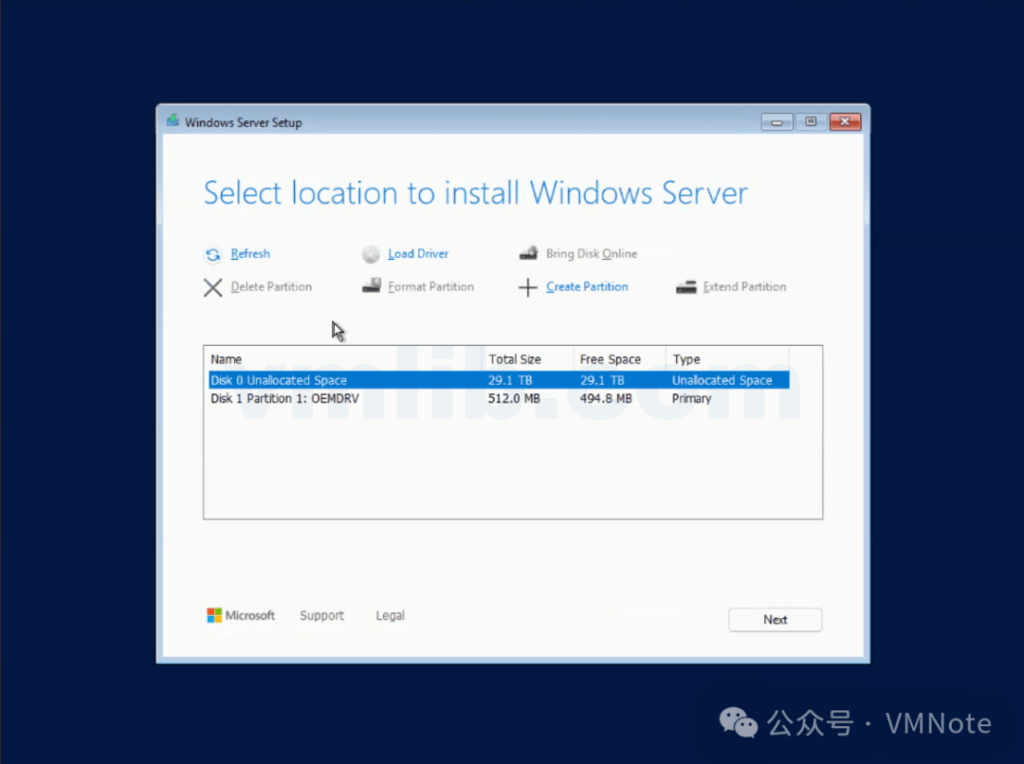Screen dimensions: 1024x764
Task: Click the Microsoft logo
Action: (x=214, y=615)
